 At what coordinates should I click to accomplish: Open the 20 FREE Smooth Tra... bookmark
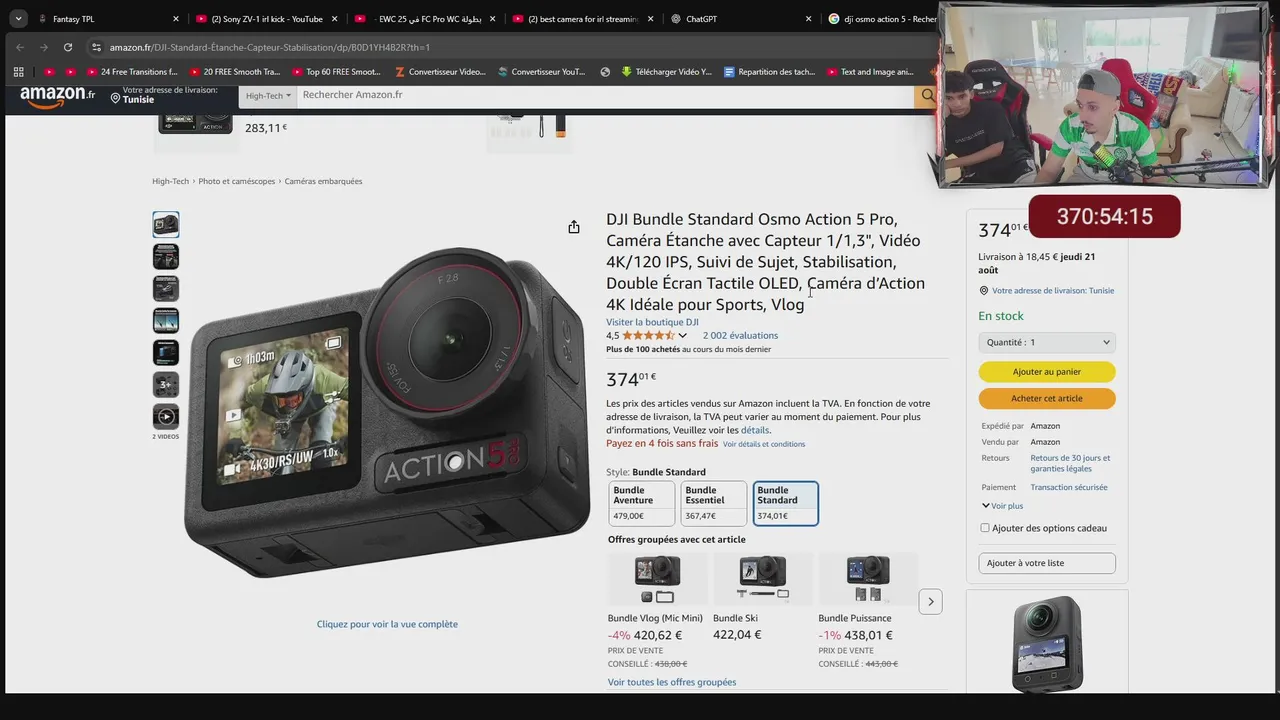tap(235, 72)
